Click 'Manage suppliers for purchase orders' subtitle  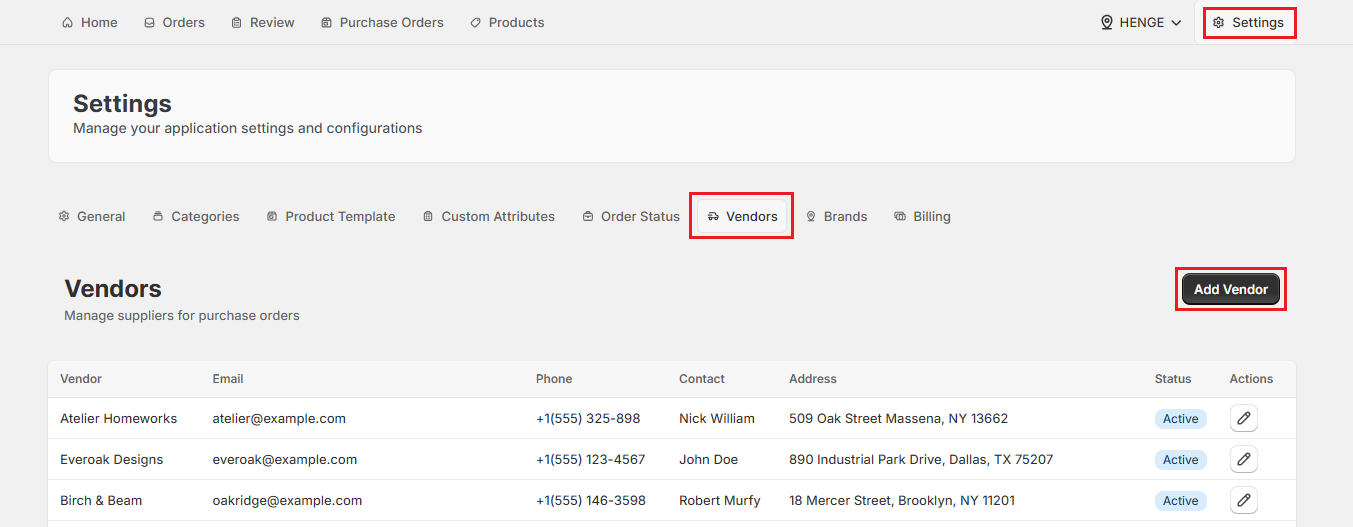(182, 315)
